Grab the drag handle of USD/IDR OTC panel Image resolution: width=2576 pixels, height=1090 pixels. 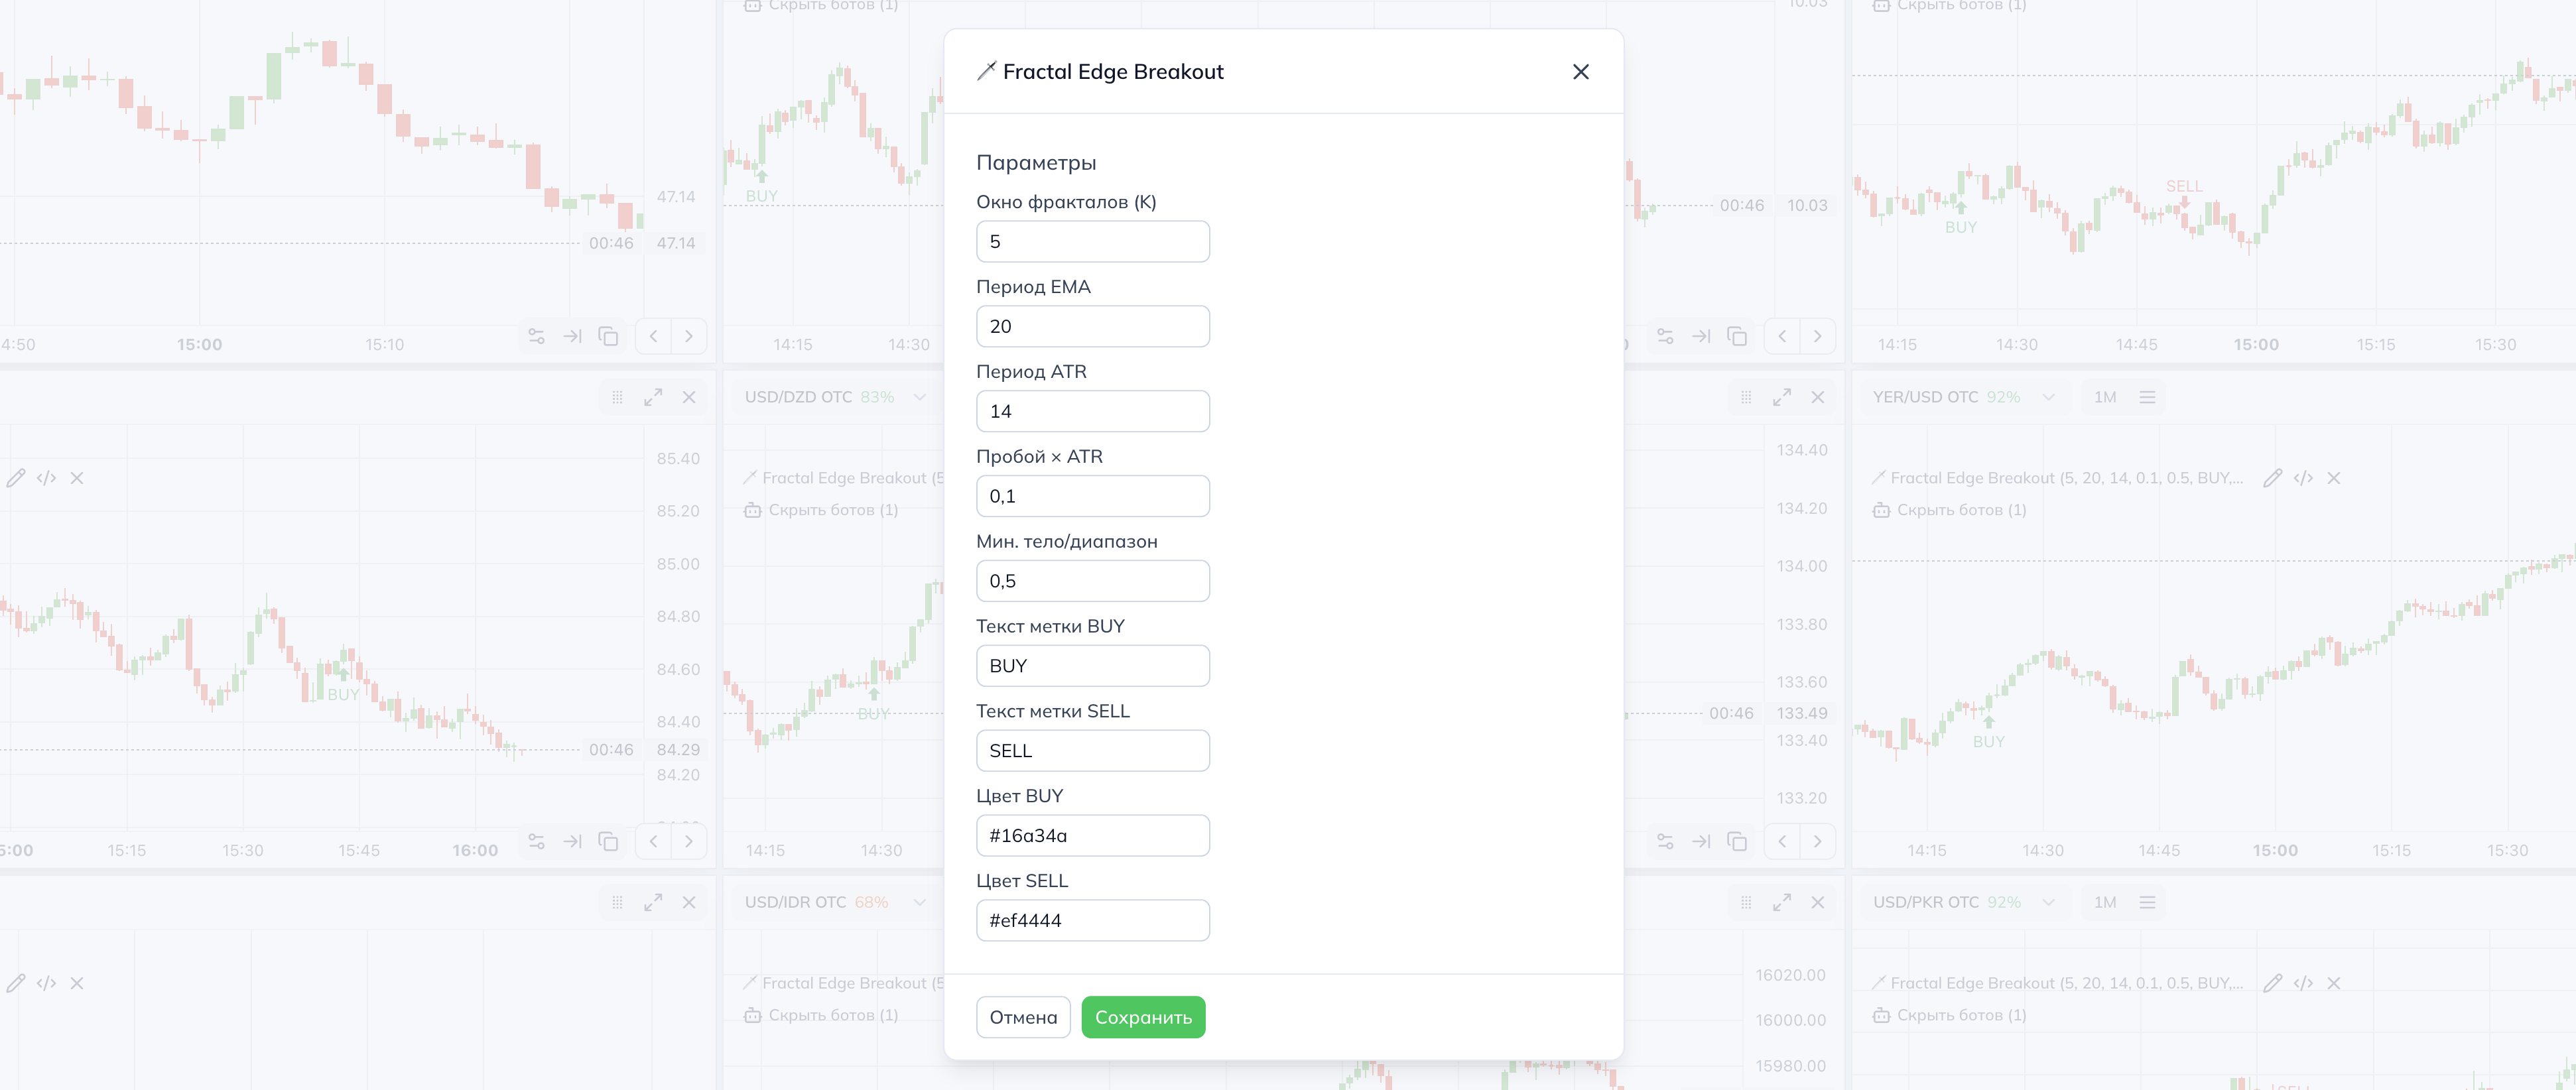[x=1746, y=902]
